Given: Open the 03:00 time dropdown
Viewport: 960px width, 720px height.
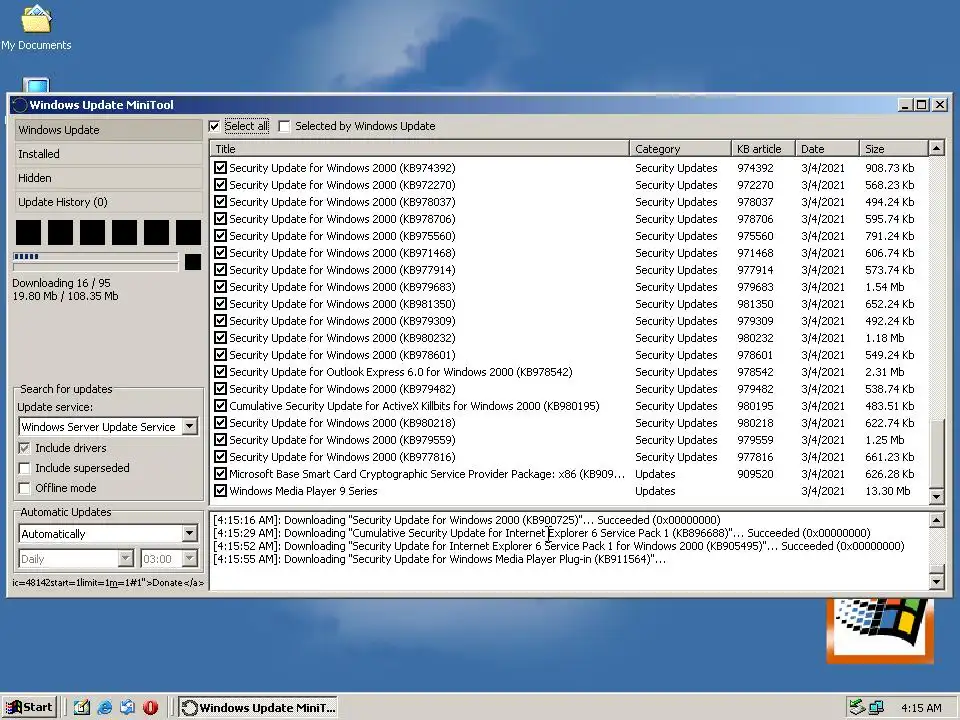Looking at the screenshot, I should [190, 558].
